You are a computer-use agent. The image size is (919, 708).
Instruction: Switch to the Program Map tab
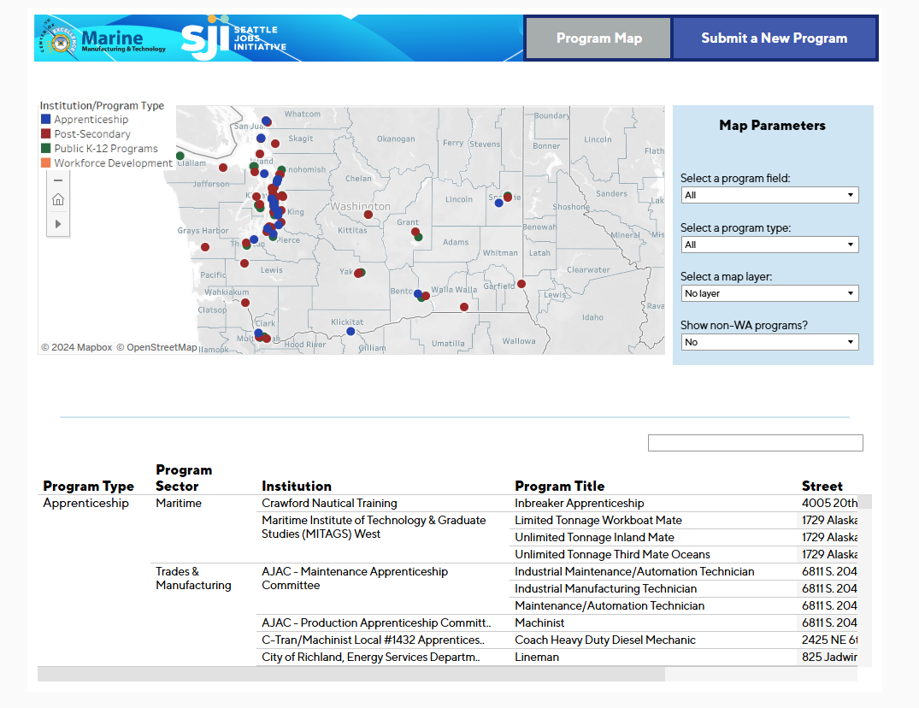[x=599, y=39]
